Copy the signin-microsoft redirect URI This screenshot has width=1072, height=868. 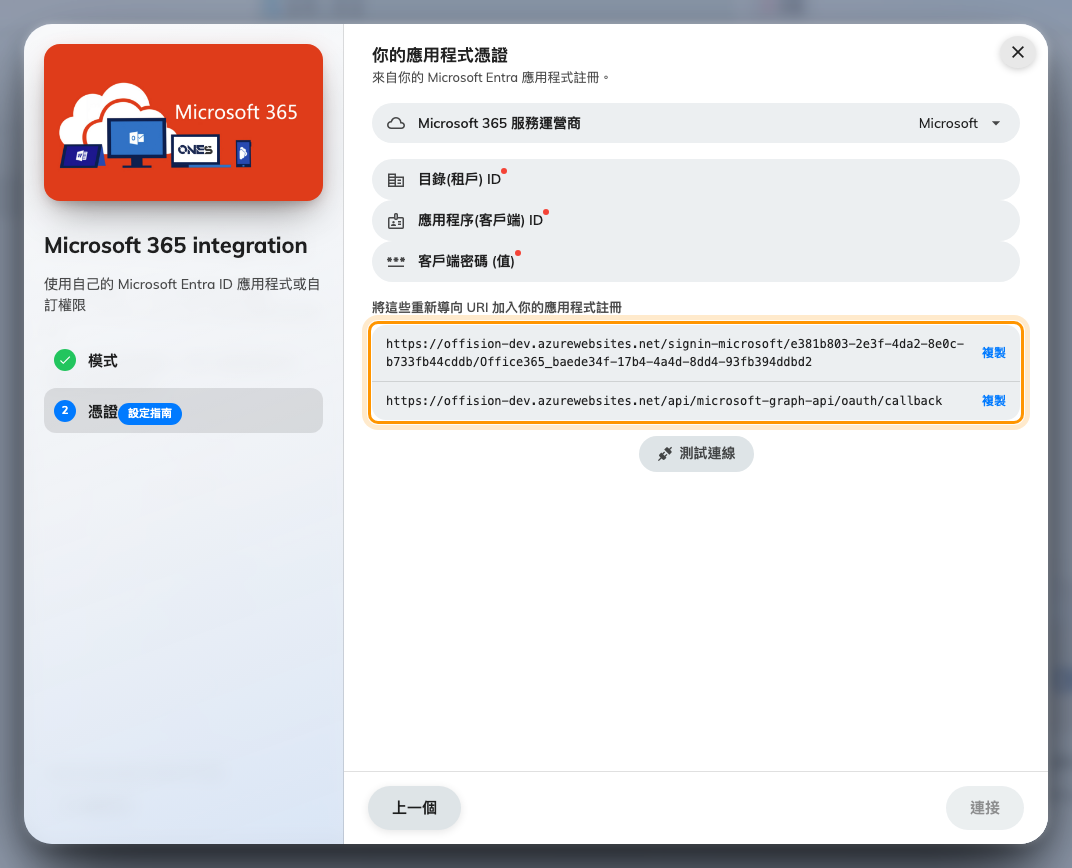pos(993,353)
